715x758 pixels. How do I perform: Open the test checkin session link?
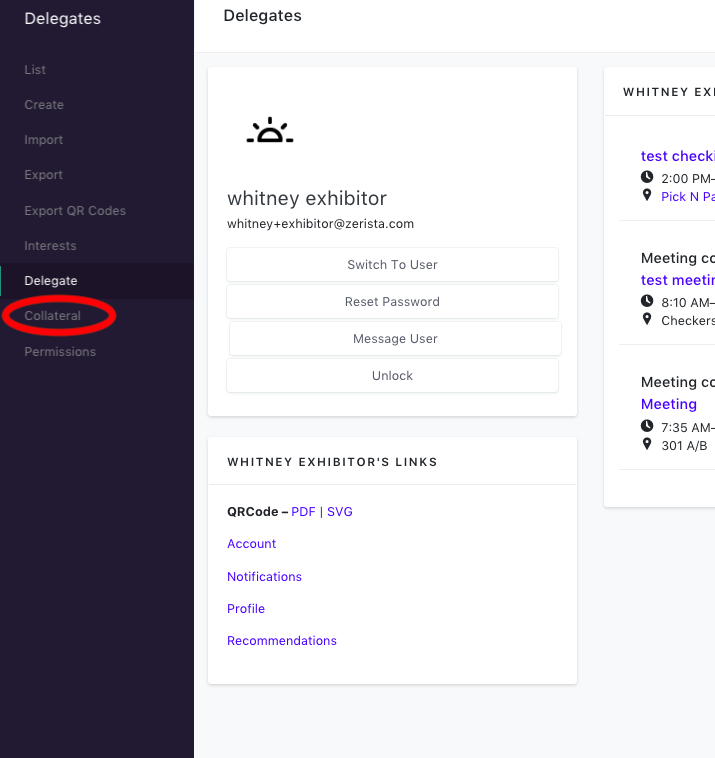tap(678, 156)
